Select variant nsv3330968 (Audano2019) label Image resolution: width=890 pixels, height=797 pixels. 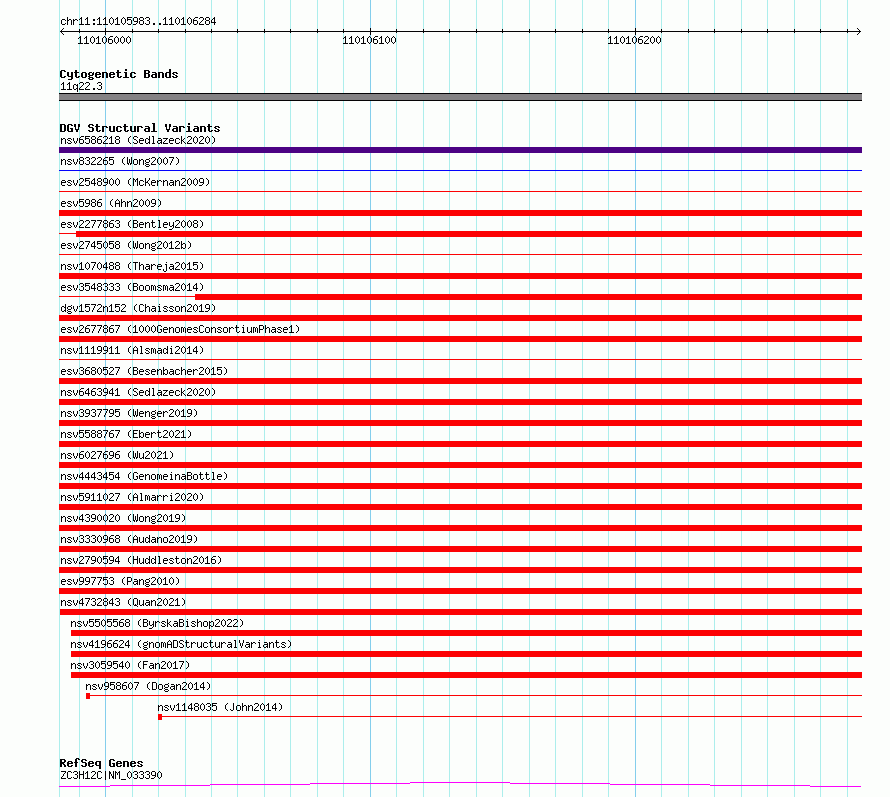(x=129, y=539)
